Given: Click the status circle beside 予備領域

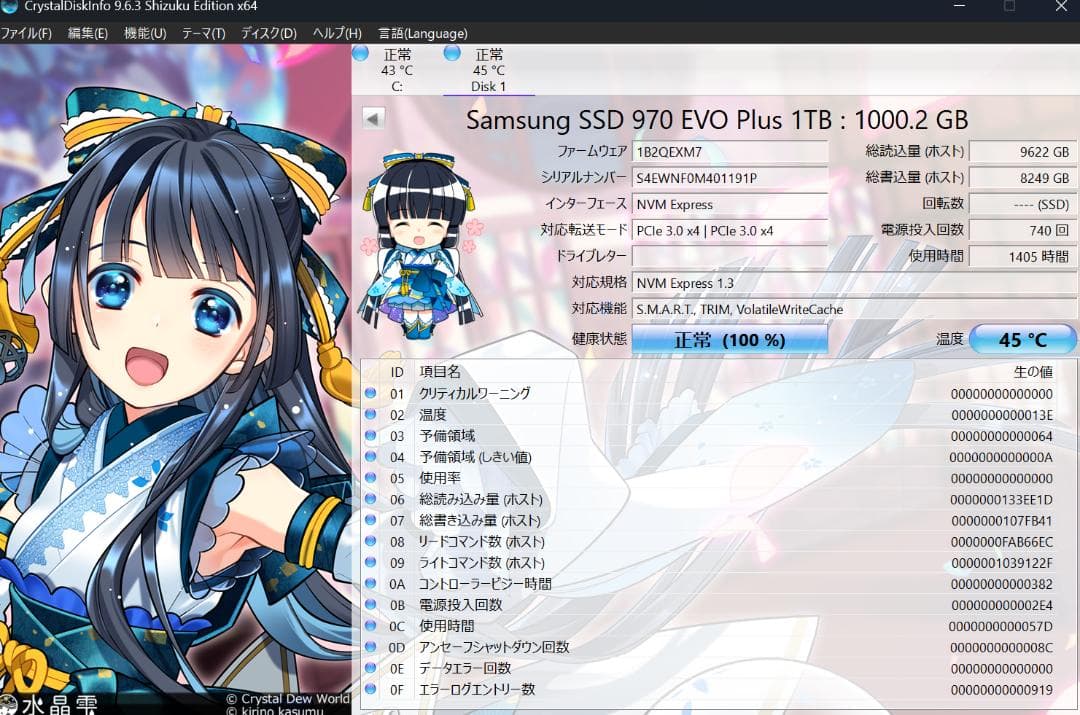Looking at the screenshot, I should point(372,436).
